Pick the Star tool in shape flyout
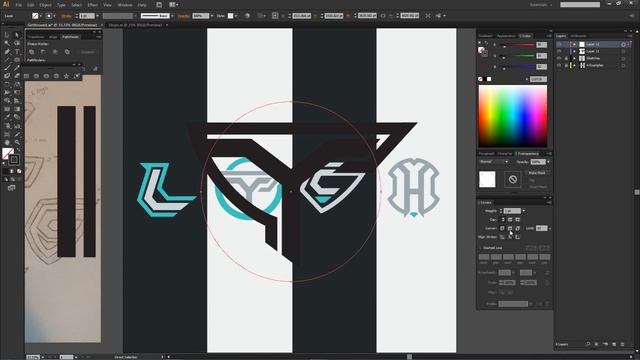 click(x=66, y=76)
